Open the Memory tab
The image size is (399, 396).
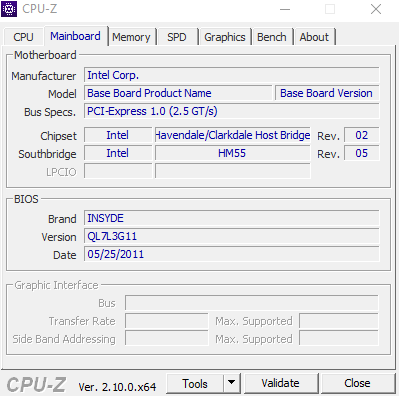pos(132,37)
